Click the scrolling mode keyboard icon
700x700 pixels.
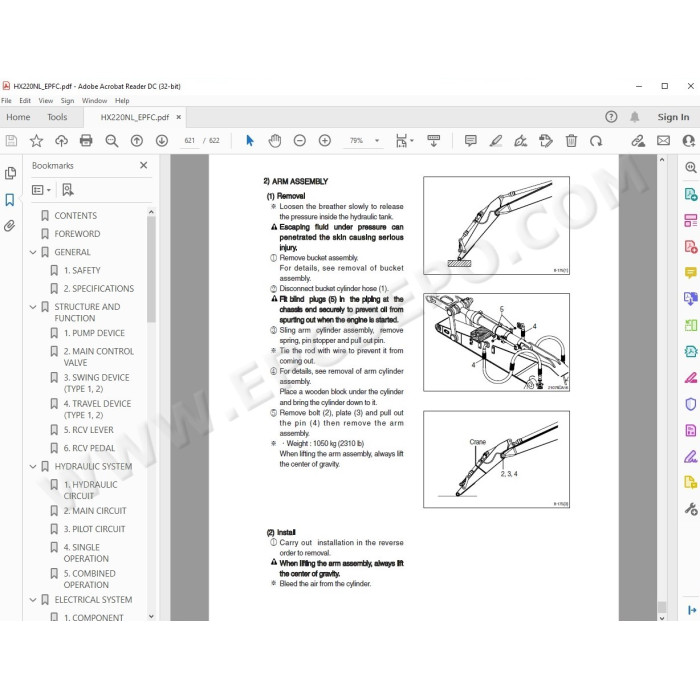(x=433, y=141)
